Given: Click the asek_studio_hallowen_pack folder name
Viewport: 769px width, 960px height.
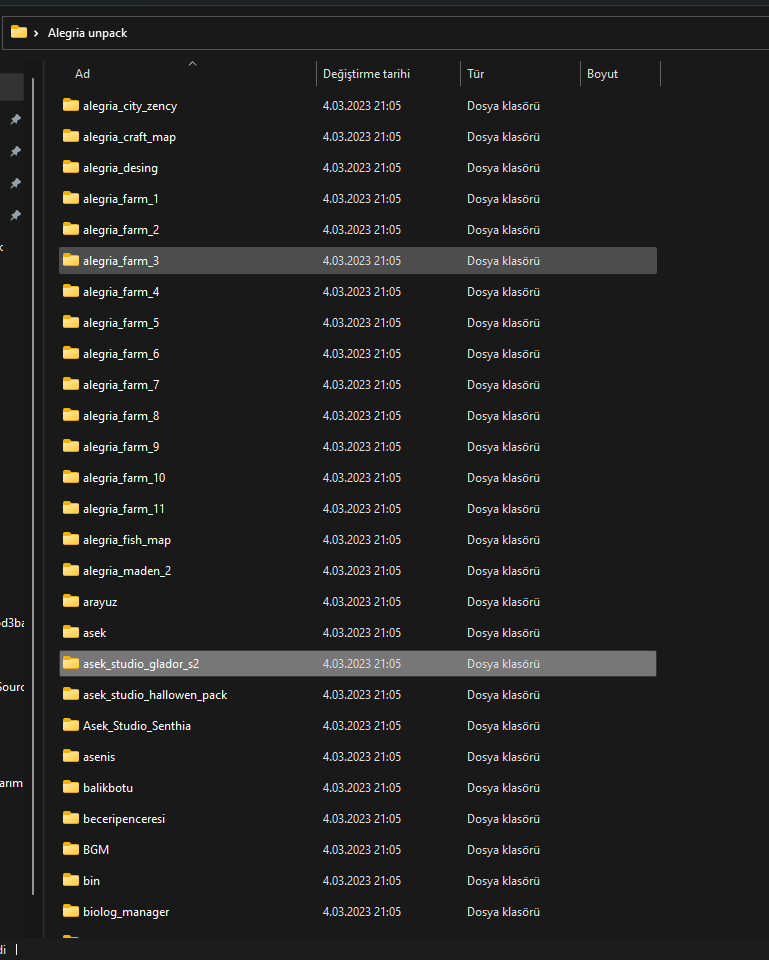Looking at the screenshot, I should 155,695.
